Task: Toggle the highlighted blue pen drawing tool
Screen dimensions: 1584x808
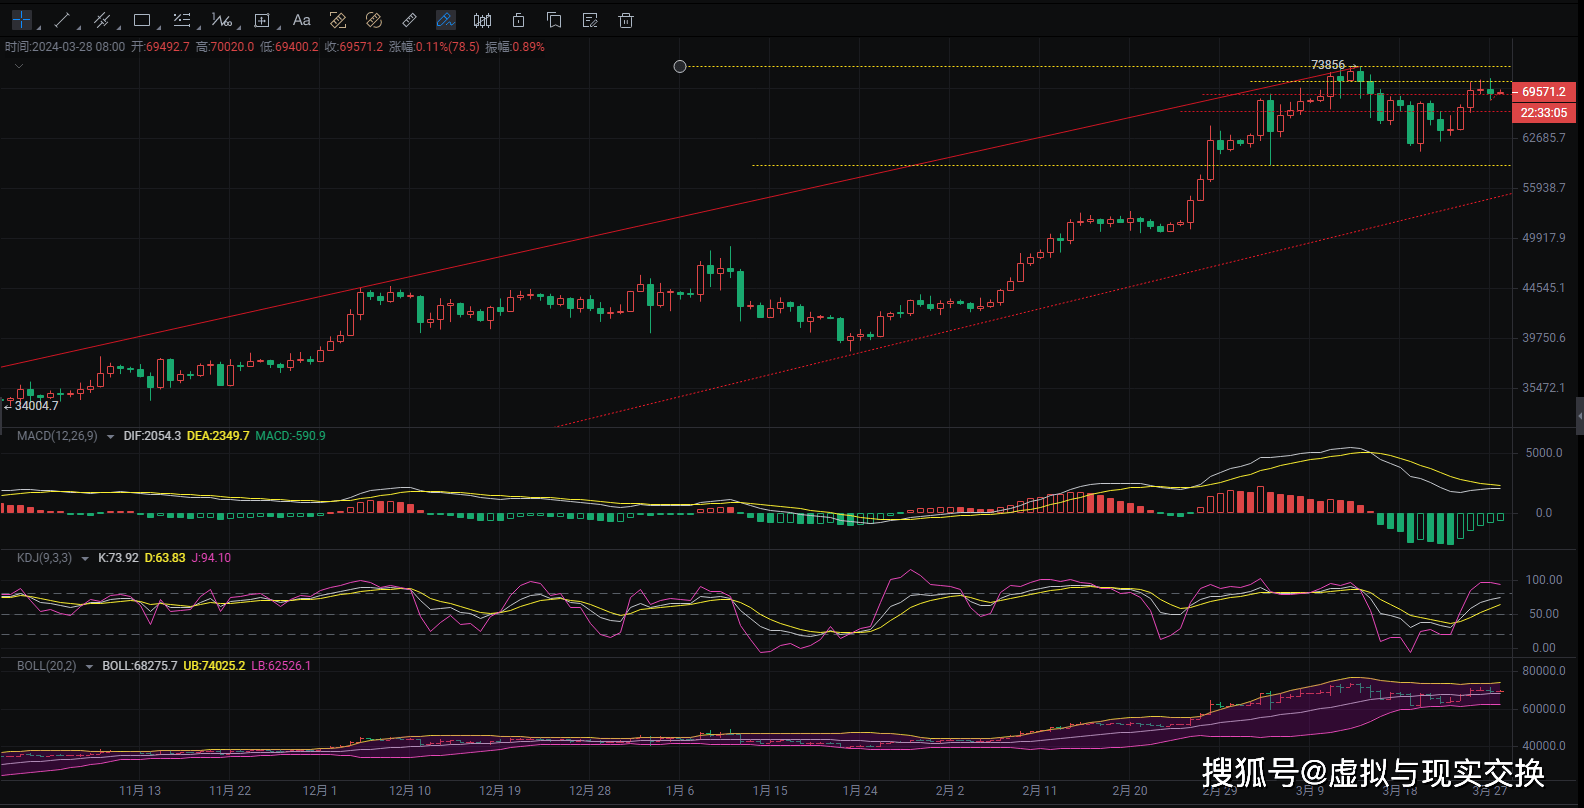Action: (x=446, y=20)
